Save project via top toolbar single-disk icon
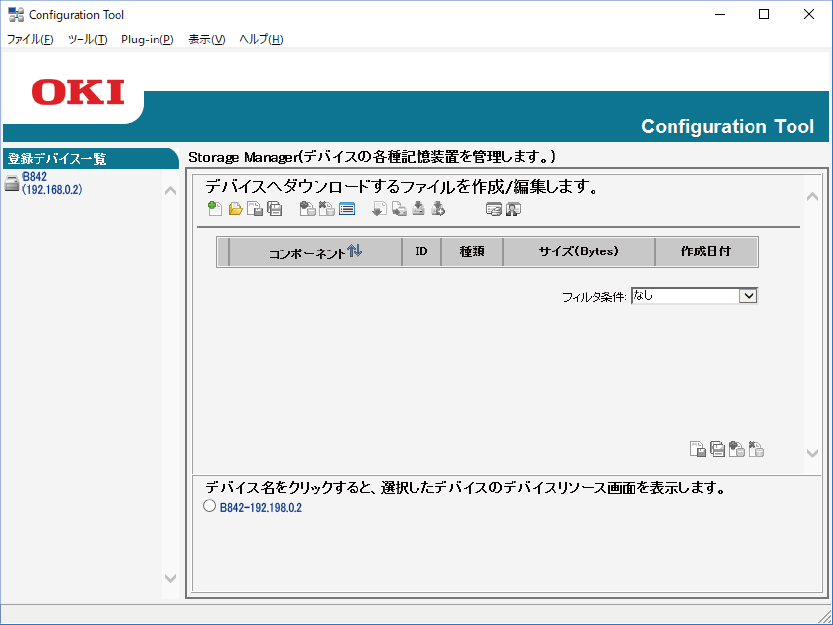833x625 pixels. click(x=255, y=209)
